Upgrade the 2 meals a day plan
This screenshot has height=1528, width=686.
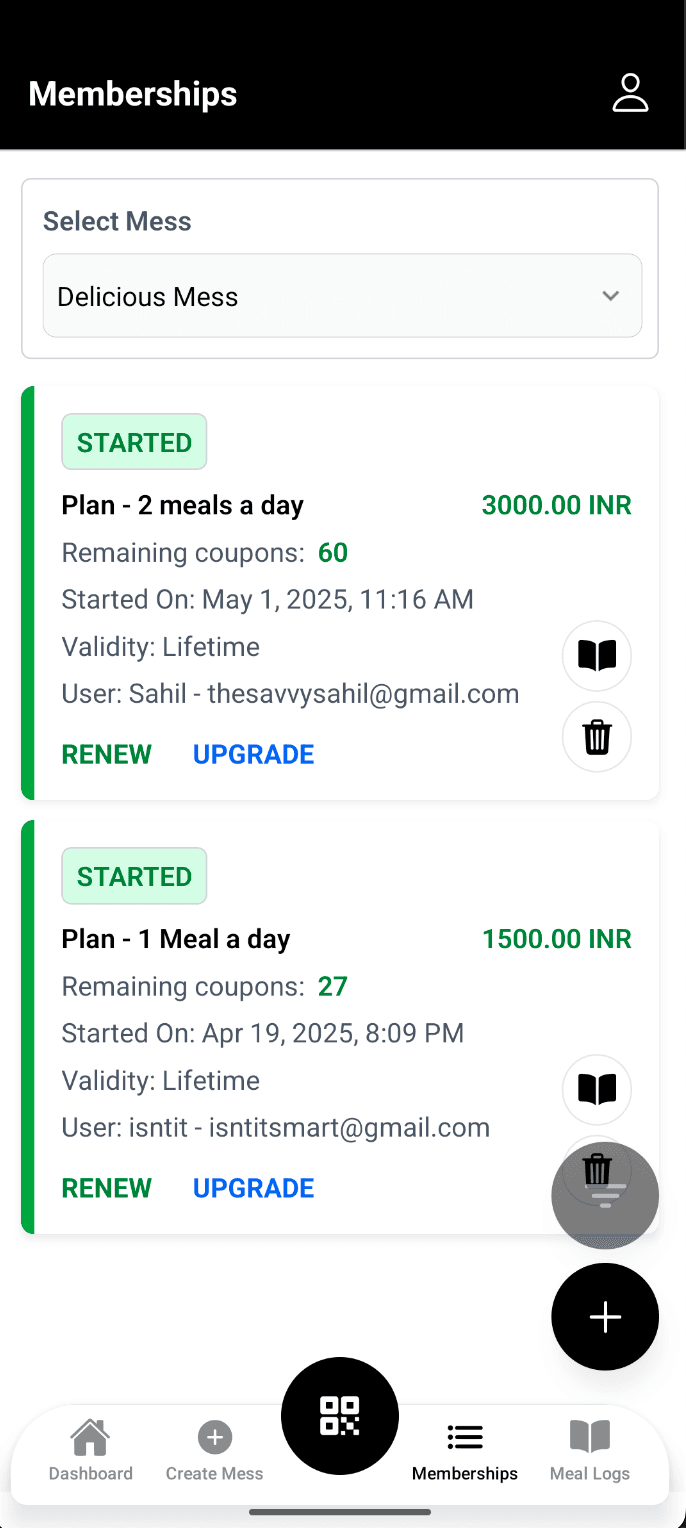point(253,754)
